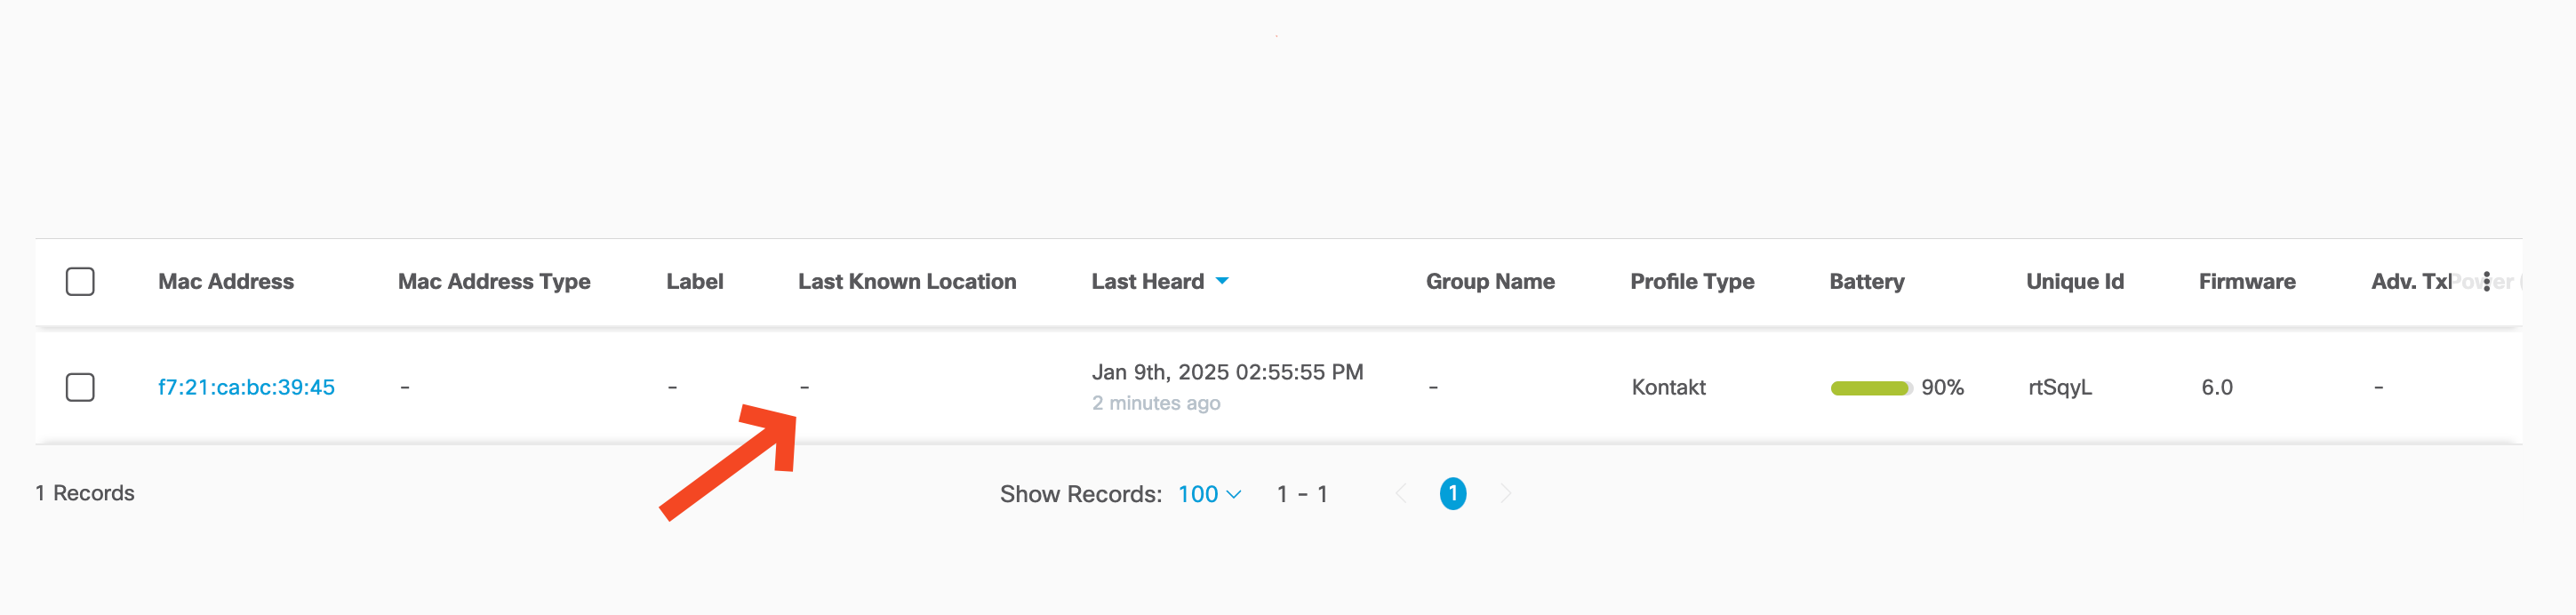The image size is (2576, 615).
Task: Click the Group Name column header
Action: pos(1490,282)
